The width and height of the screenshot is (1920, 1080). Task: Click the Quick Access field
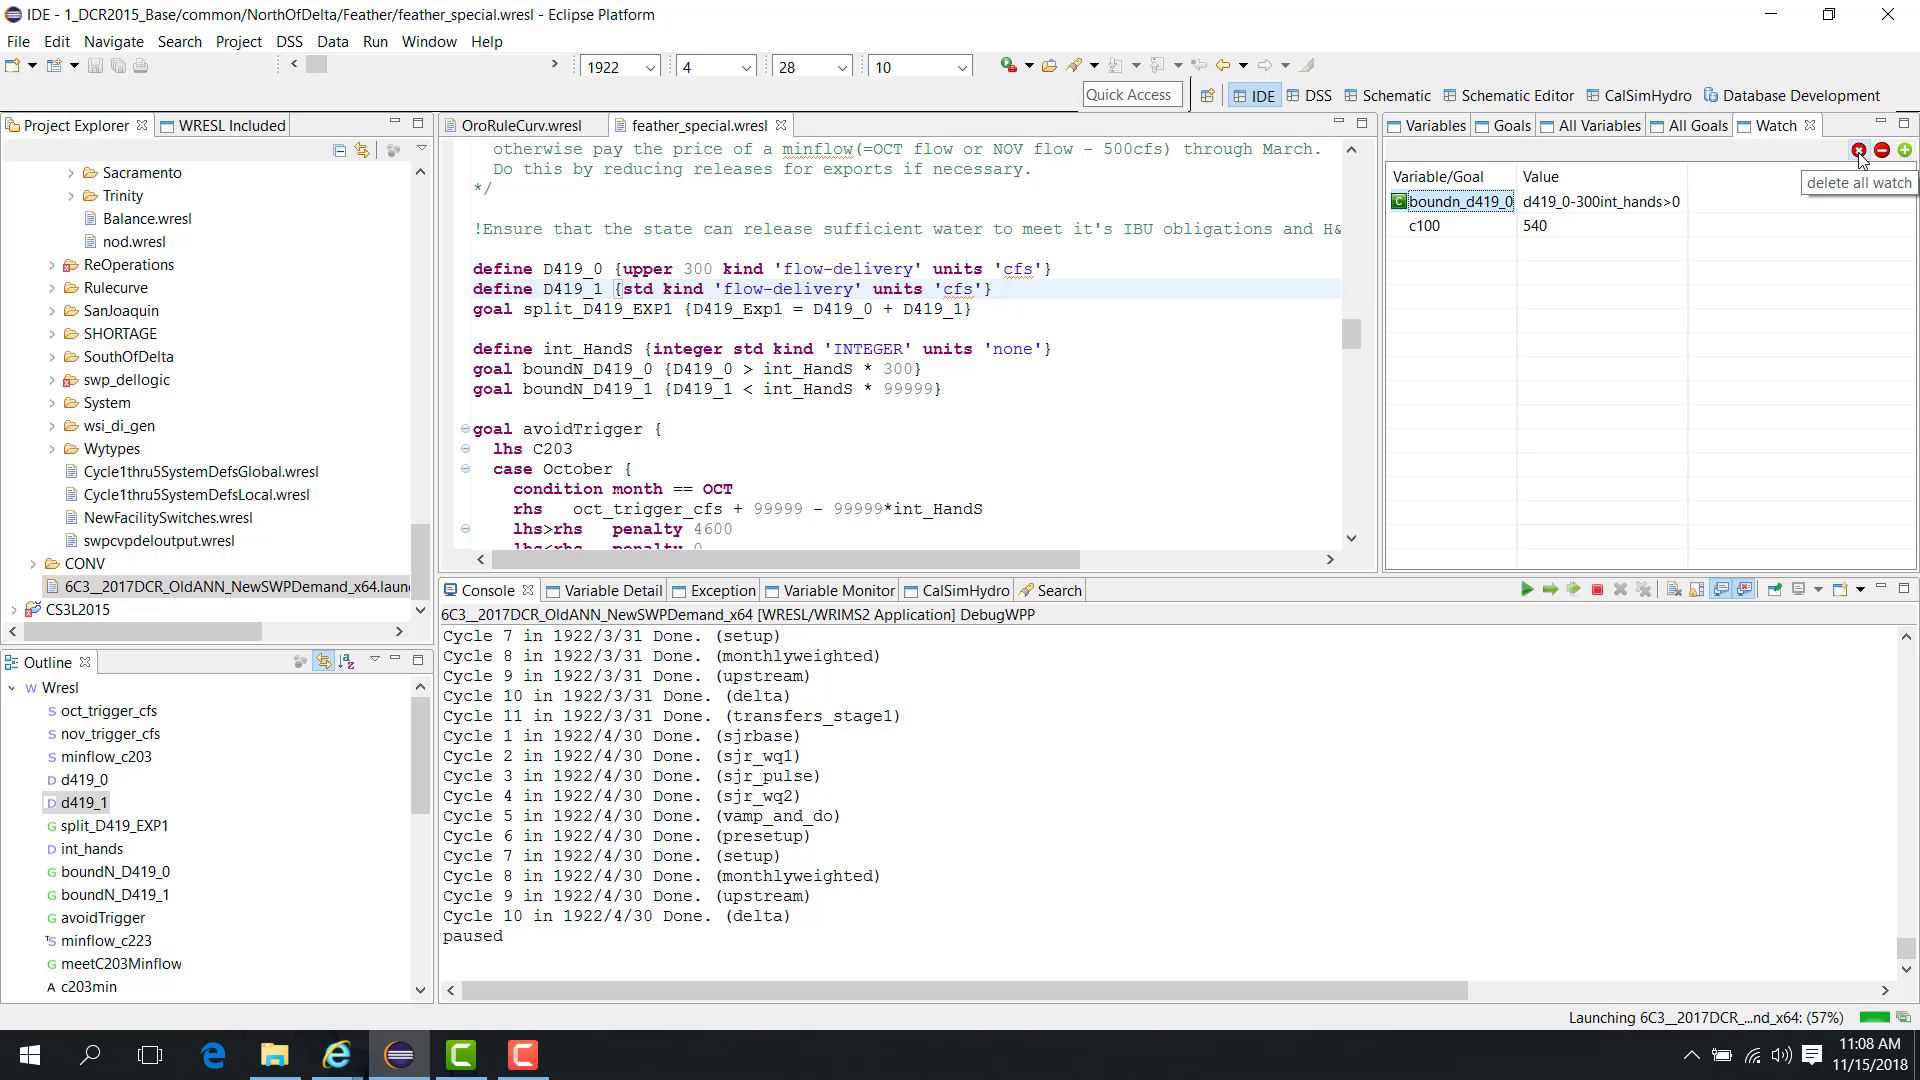coord(1132,95)
